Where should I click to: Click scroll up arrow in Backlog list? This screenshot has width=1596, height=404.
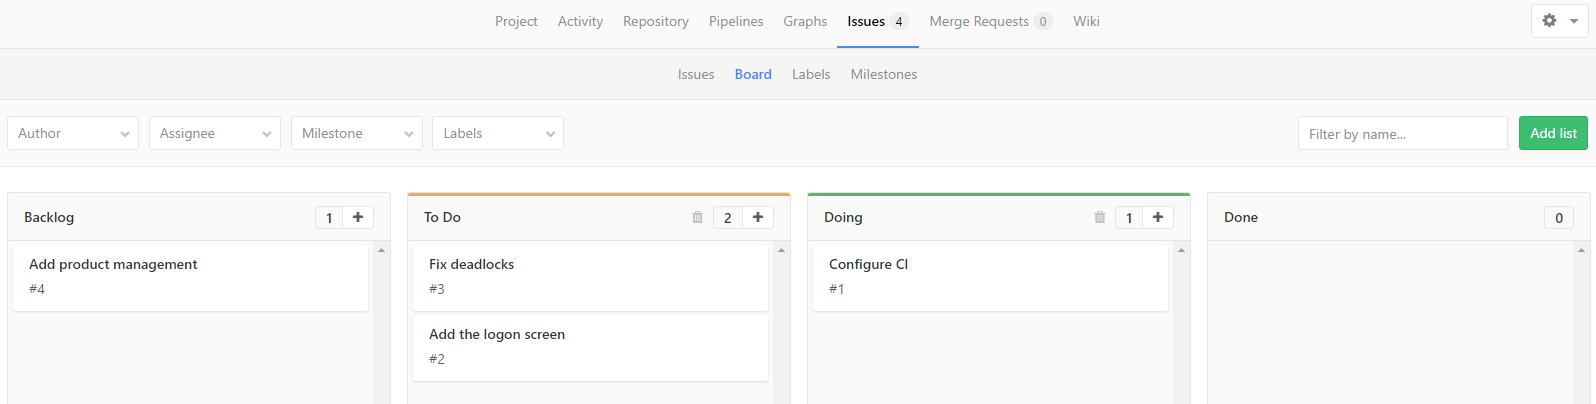381,250
